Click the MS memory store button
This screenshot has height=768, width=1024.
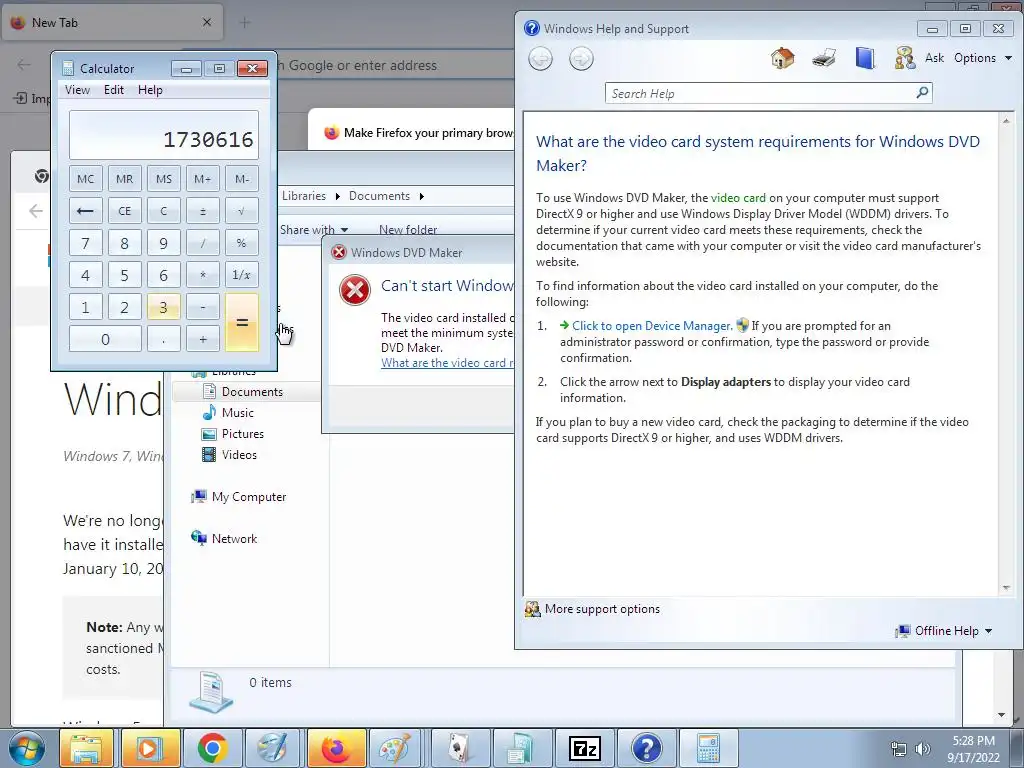pyautogui.click(x=163, y=179)
